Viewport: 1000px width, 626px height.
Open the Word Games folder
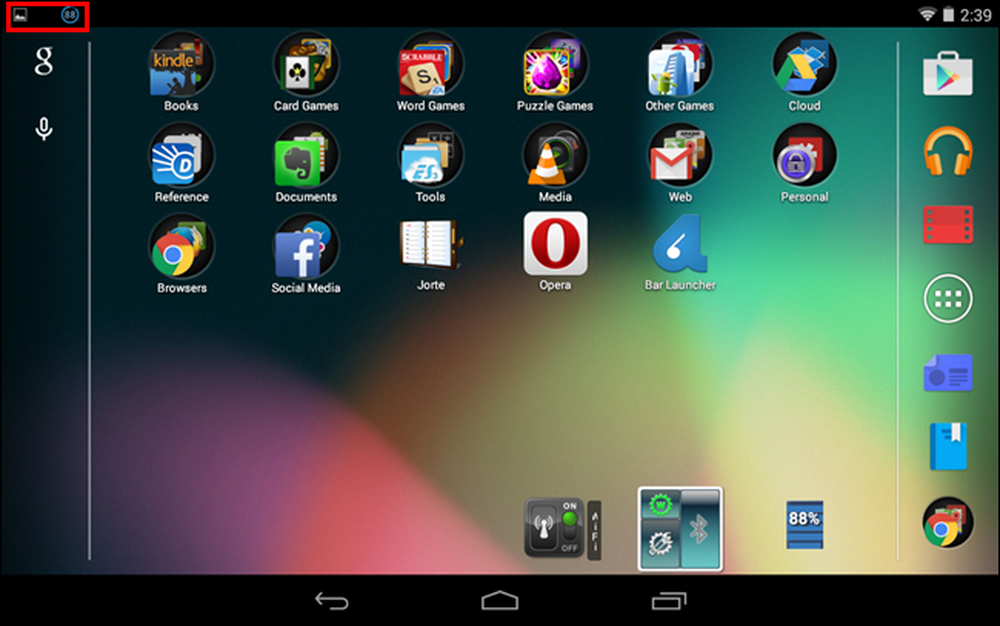click(430, 65)
